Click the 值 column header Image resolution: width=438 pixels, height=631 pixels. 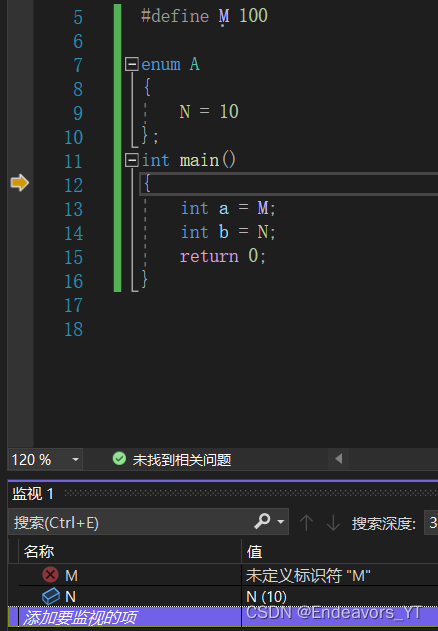click(254, 551)
